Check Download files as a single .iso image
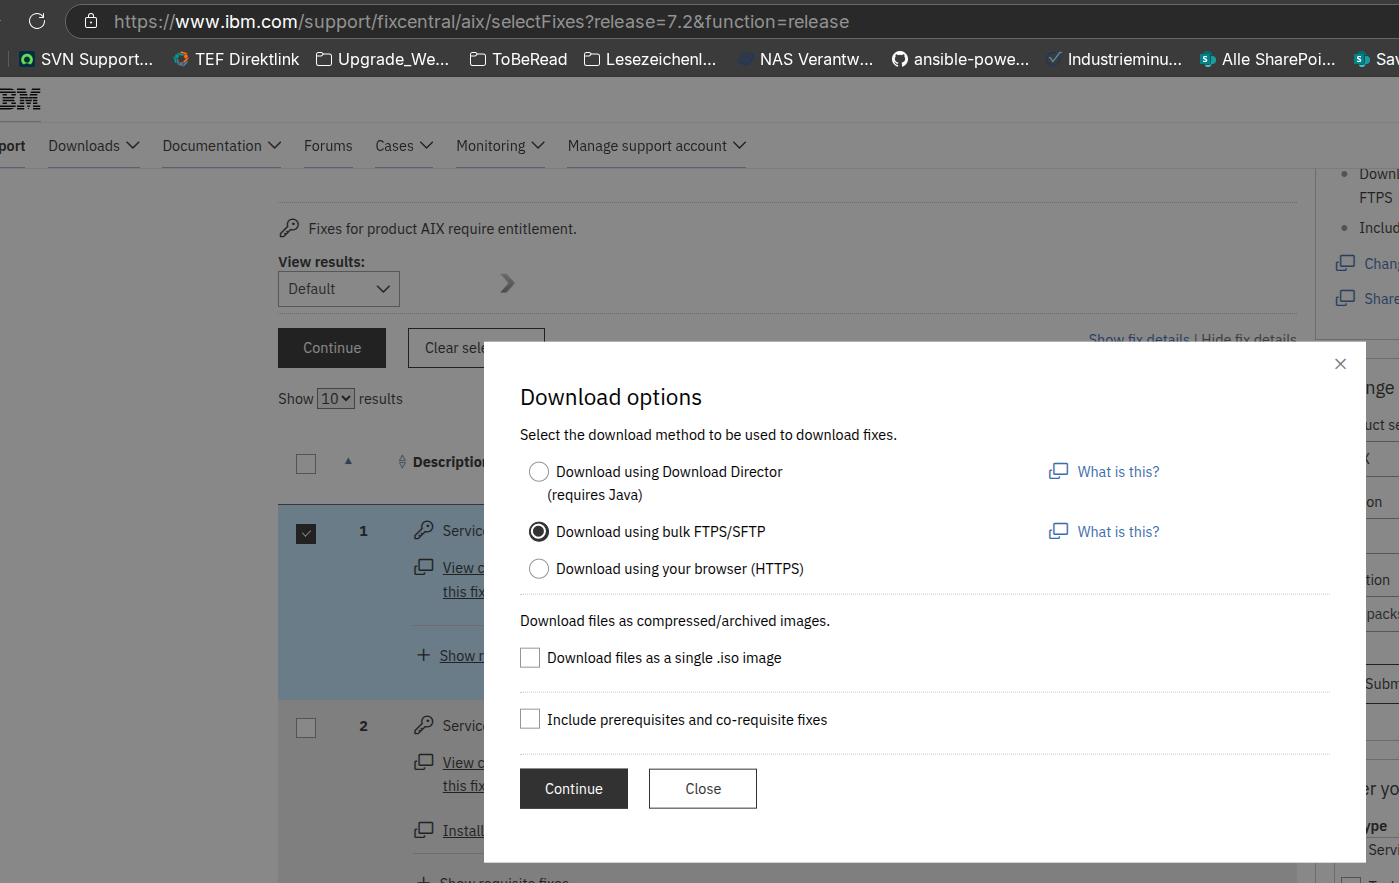The height and width of the screenshot is (883, 1399). pyautogui.click(x=530, y=658)
